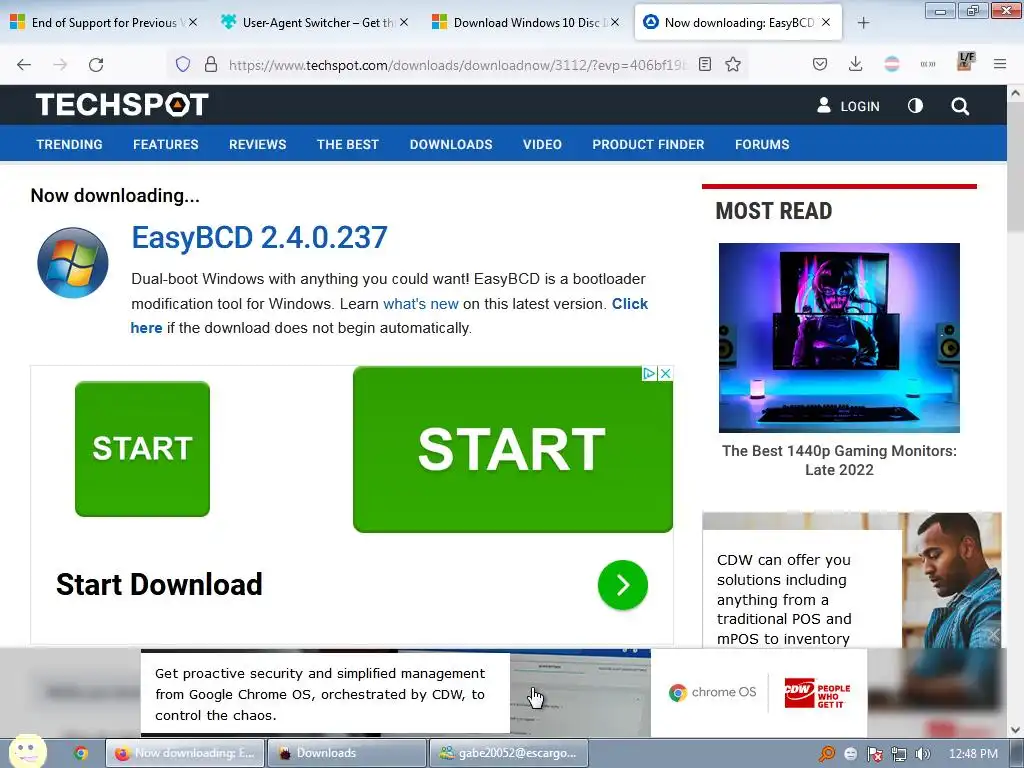Open the Start menu button
Screen dimensions: 1024x768
[x=27, y=752]
